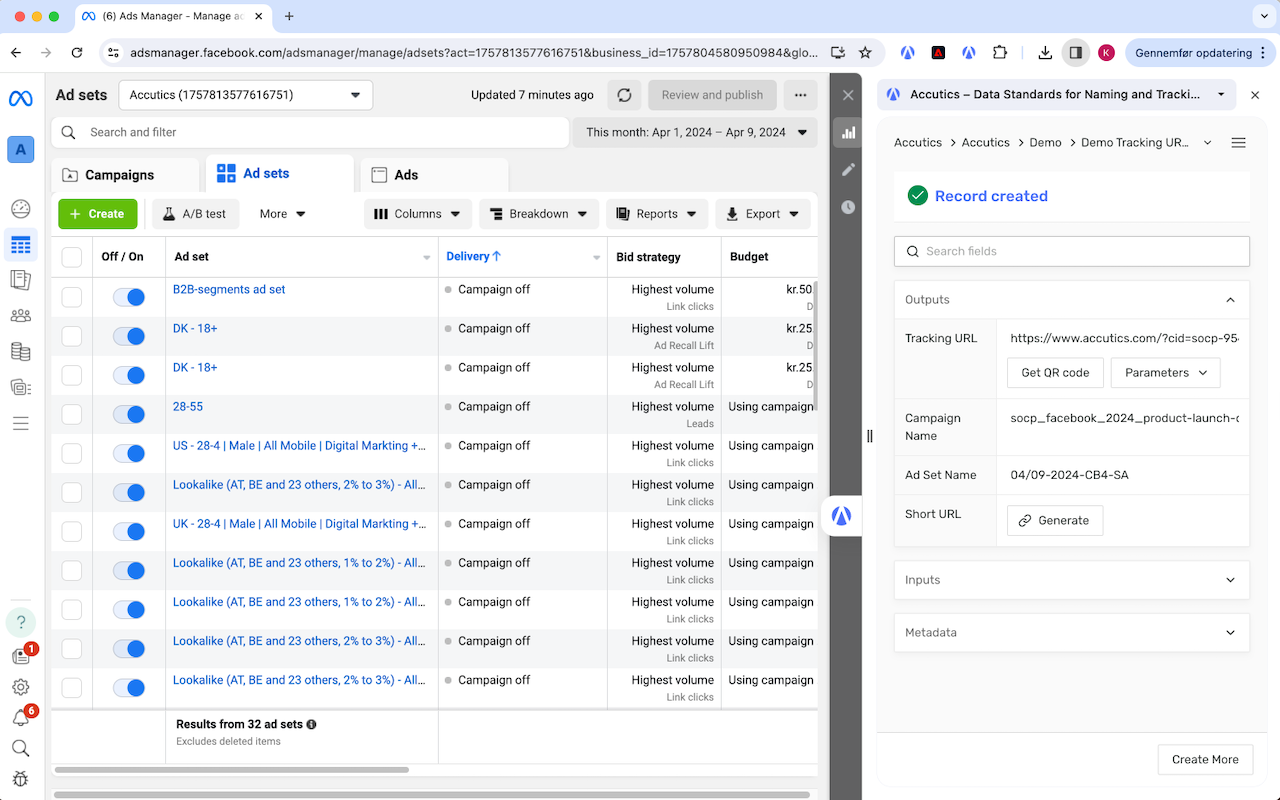
Task: Check the select-all ad sets checkbox
Action: pyautogui.click(x=72, y=257)
